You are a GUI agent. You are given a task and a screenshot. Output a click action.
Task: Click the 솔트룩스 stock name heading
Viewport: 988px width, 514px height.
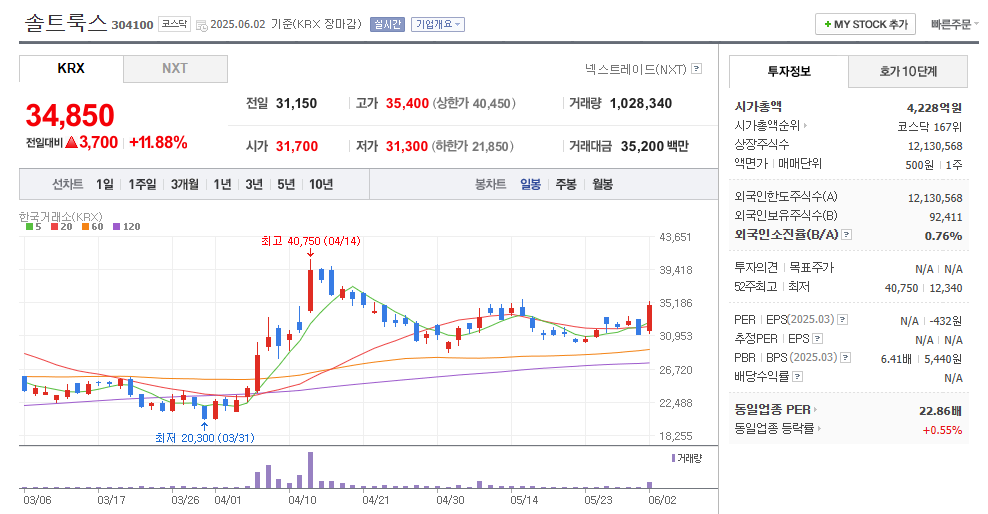66,23
